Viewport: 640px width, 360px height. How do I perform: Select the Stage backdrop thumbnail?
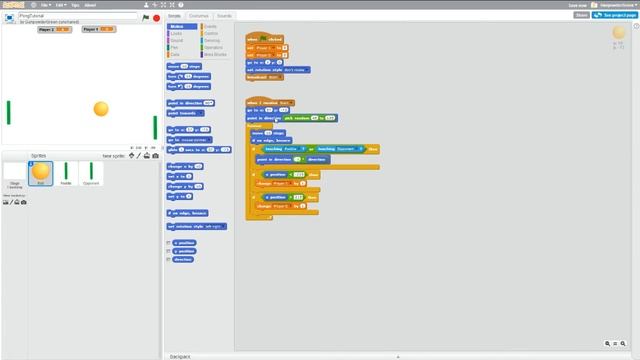coord(15,174)
